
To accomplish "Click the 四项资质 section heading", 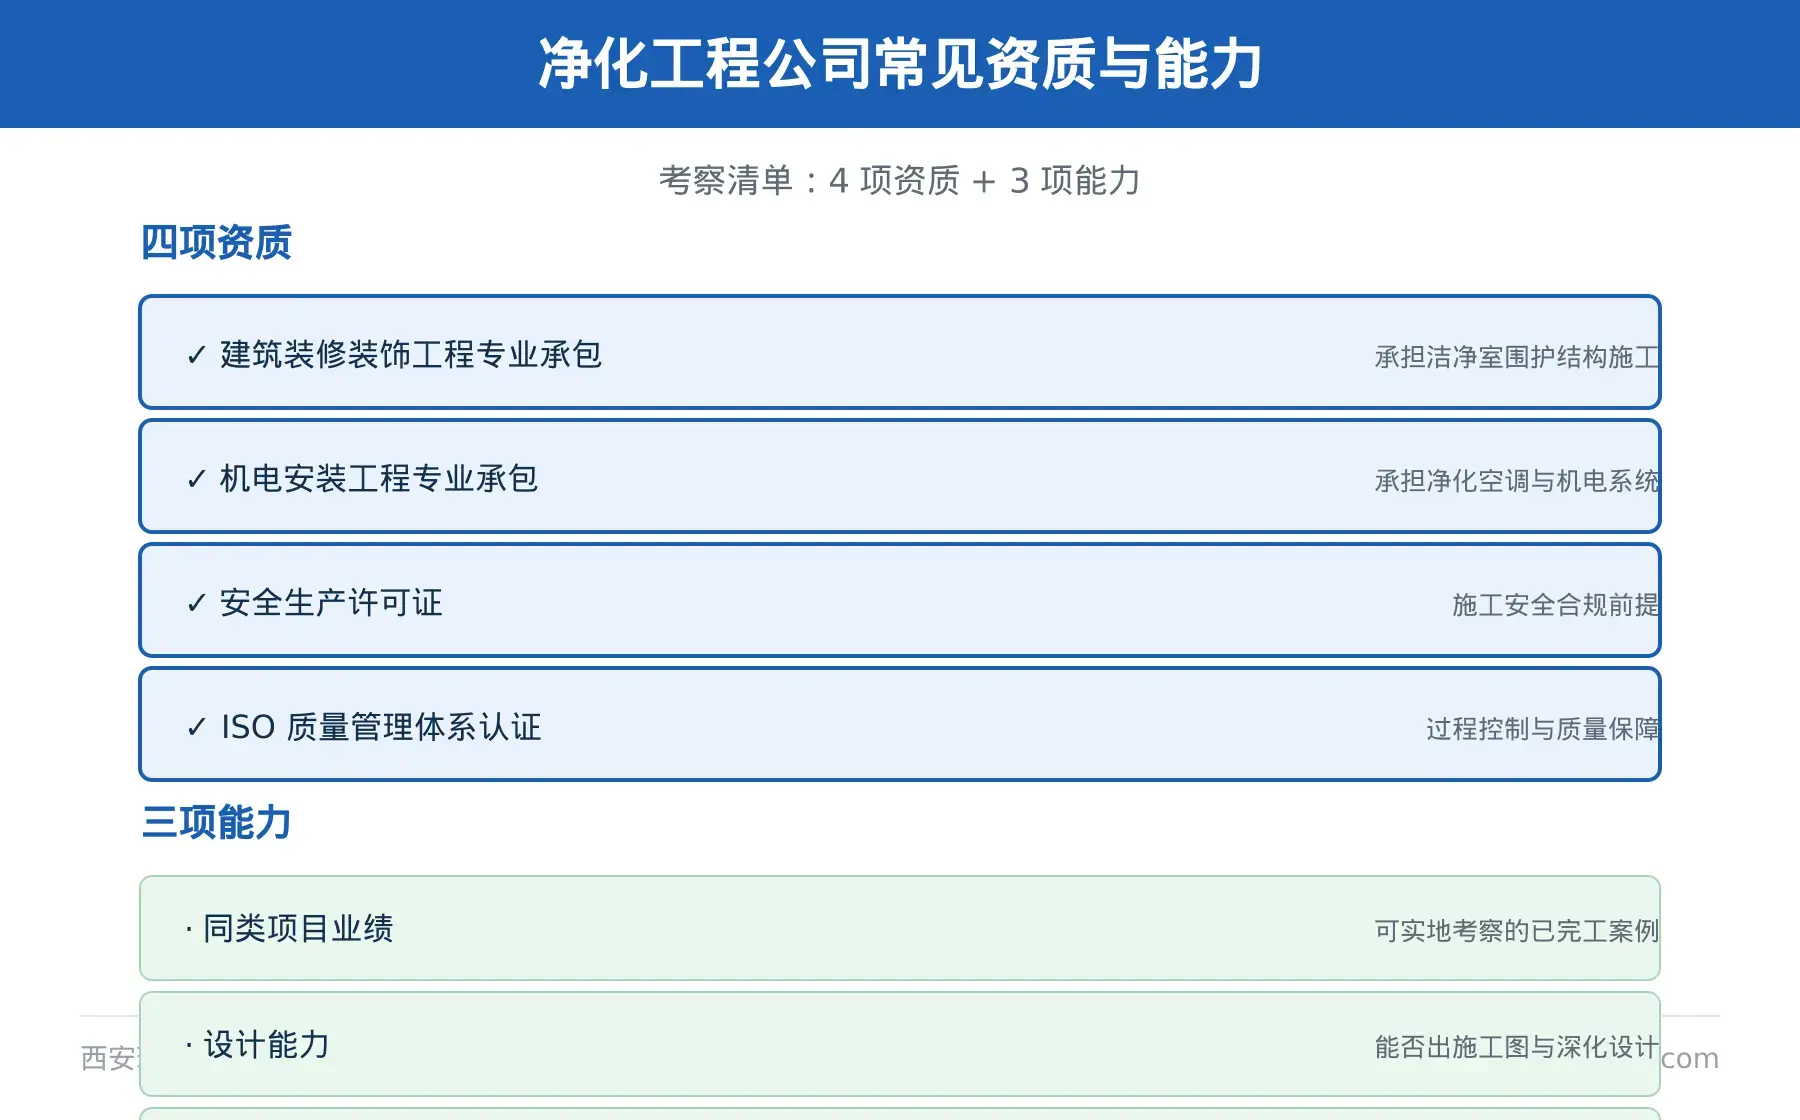I will click(216, 243).
